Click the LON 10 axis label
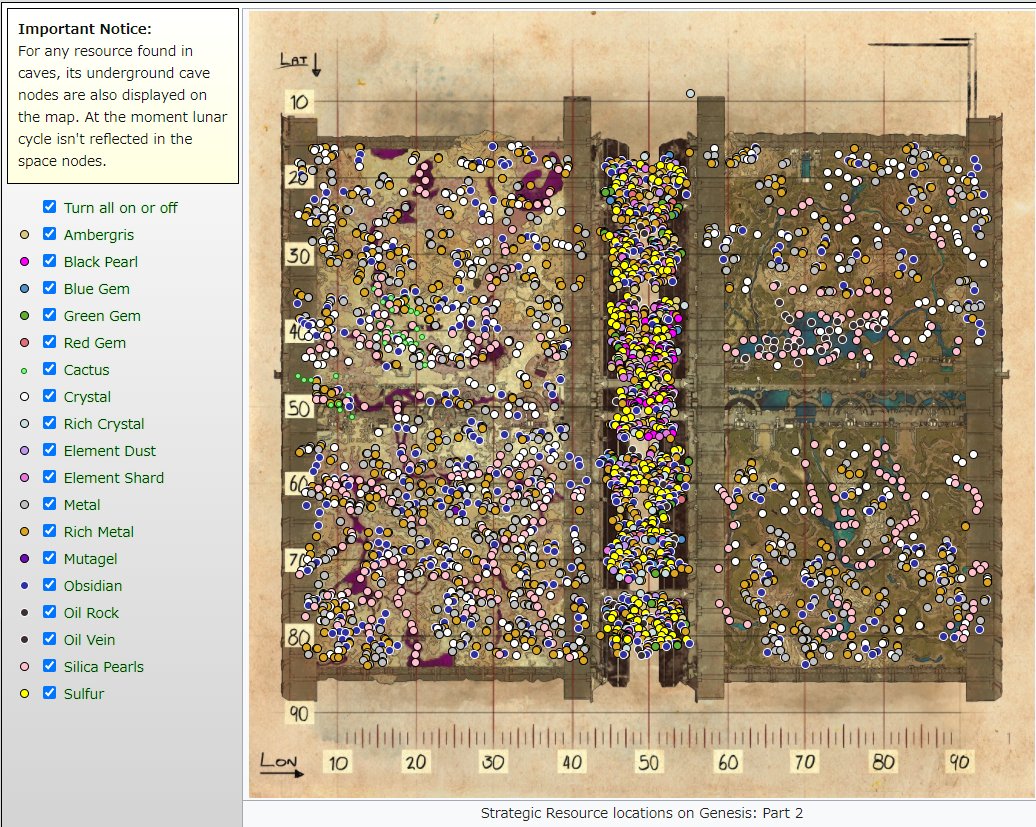The width and height of the screenshot is (1036, 827). pos(338,763)
